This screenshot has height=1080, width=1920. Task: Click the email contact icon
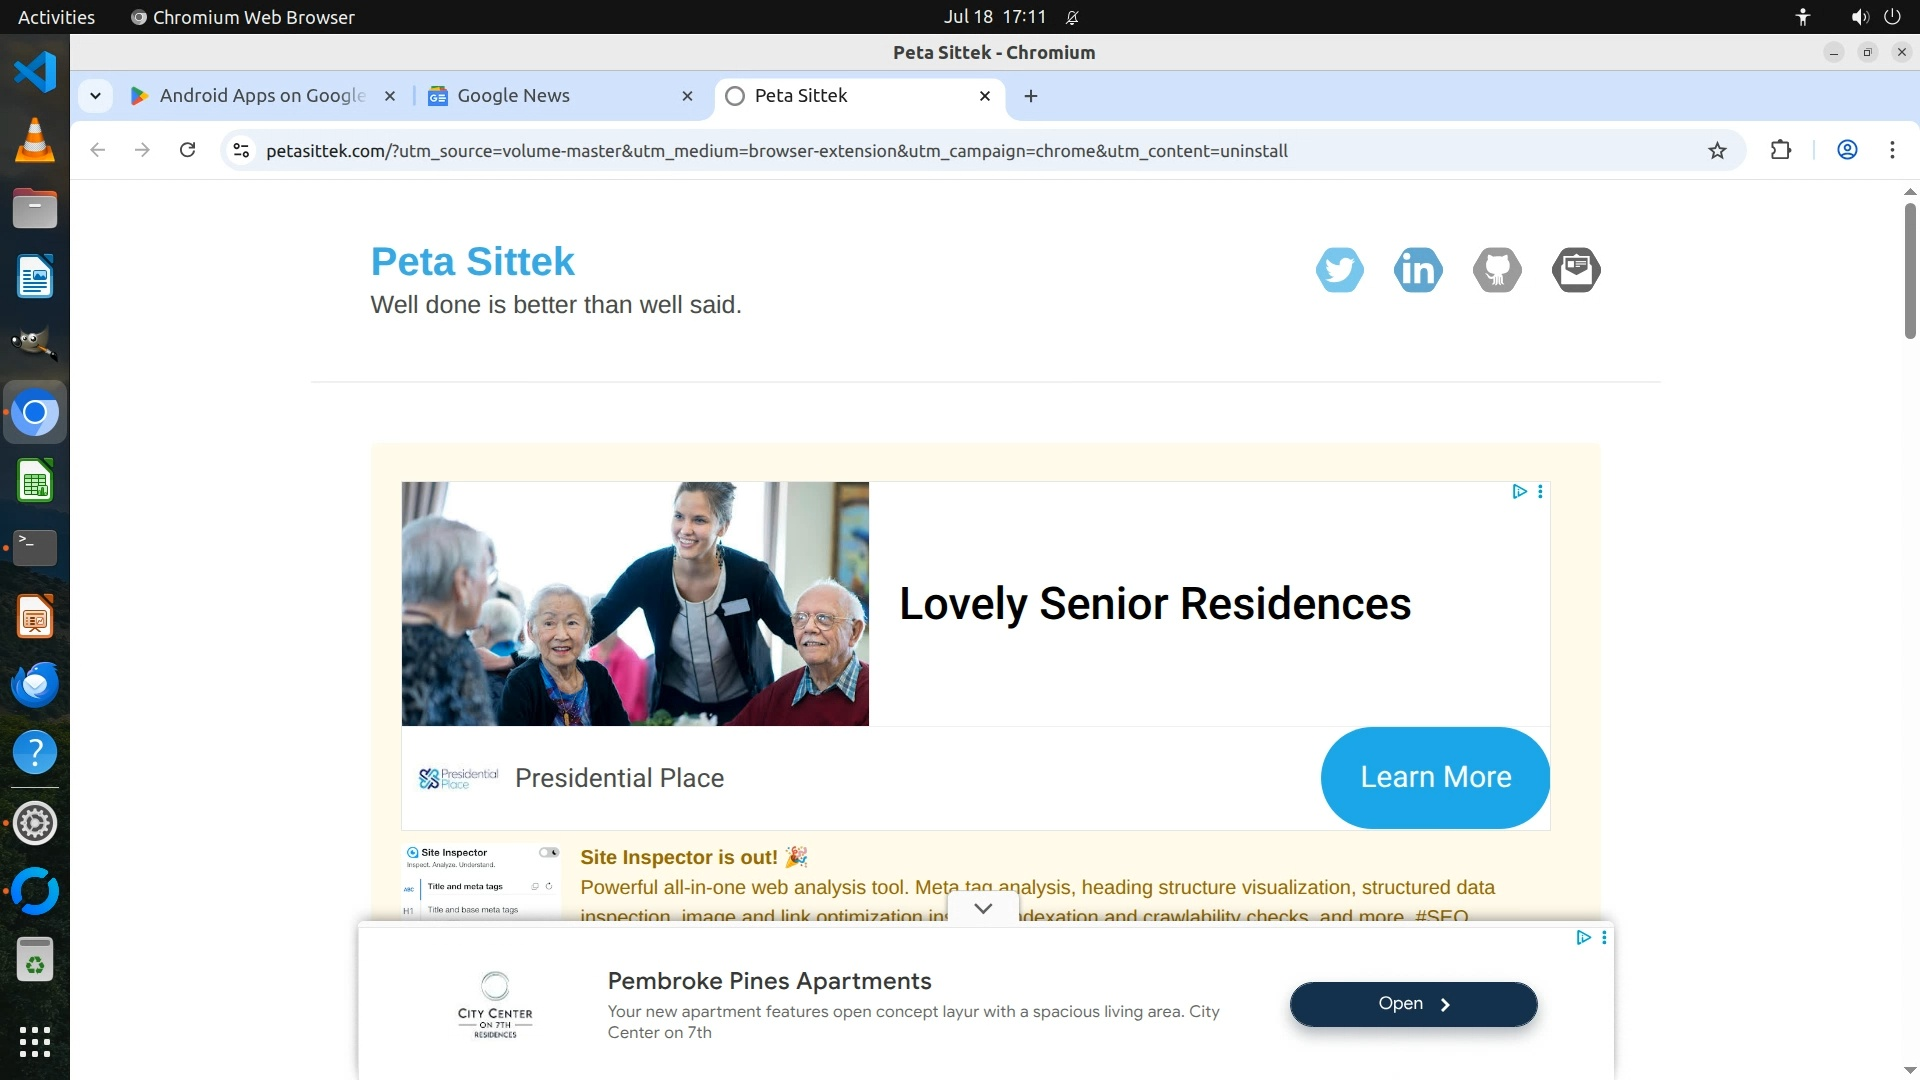click(1576, 269)
